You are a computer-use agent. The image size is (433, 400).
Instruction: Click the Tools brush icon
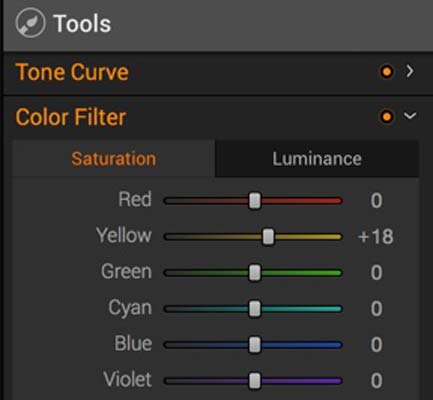pos(30,23)
